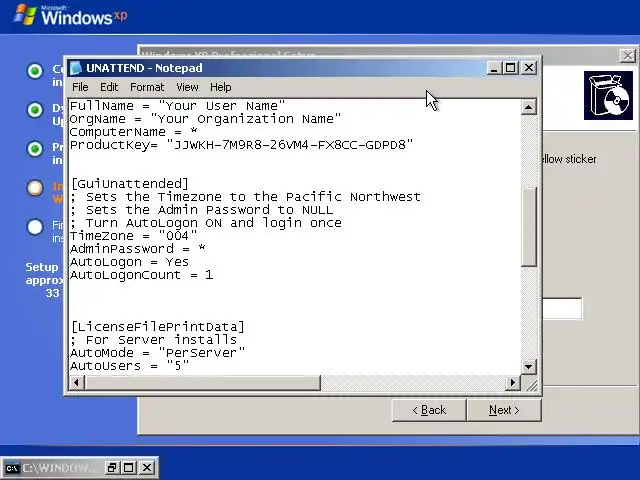Close the C:\WINDOW command prompt window

pyautogui.click(x=147, y=468)
